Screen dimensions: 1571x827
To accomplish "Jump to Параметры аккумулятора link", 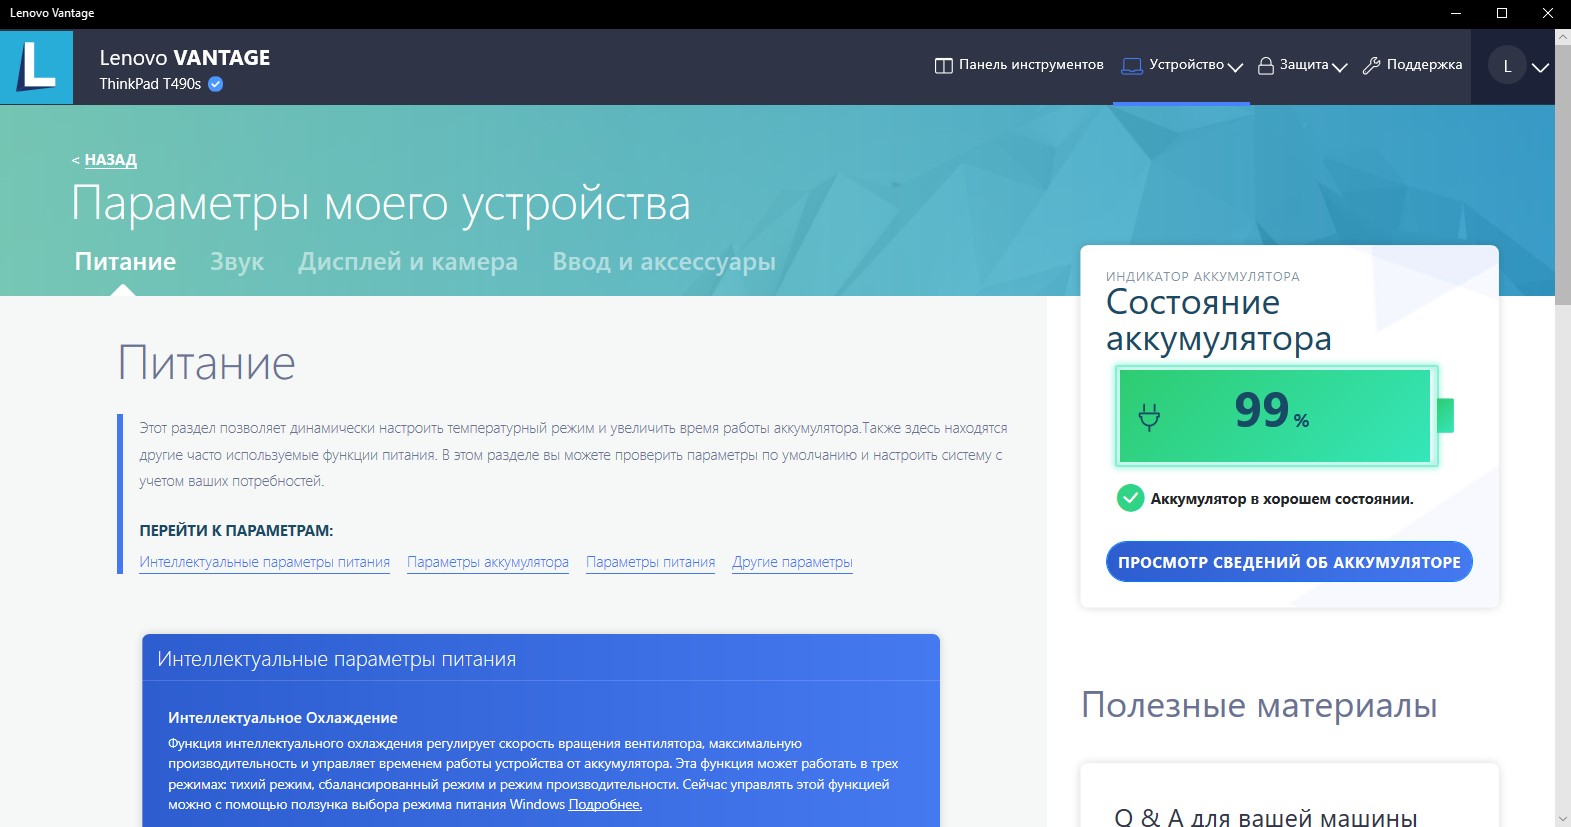I will (488, 562).
